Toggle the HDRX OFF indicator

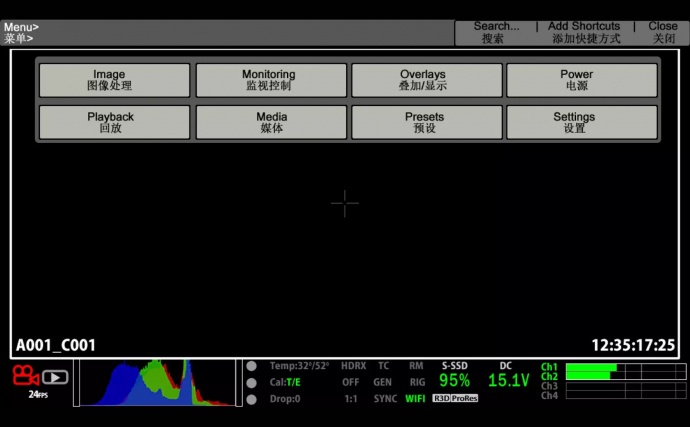(x=351, y=374)
